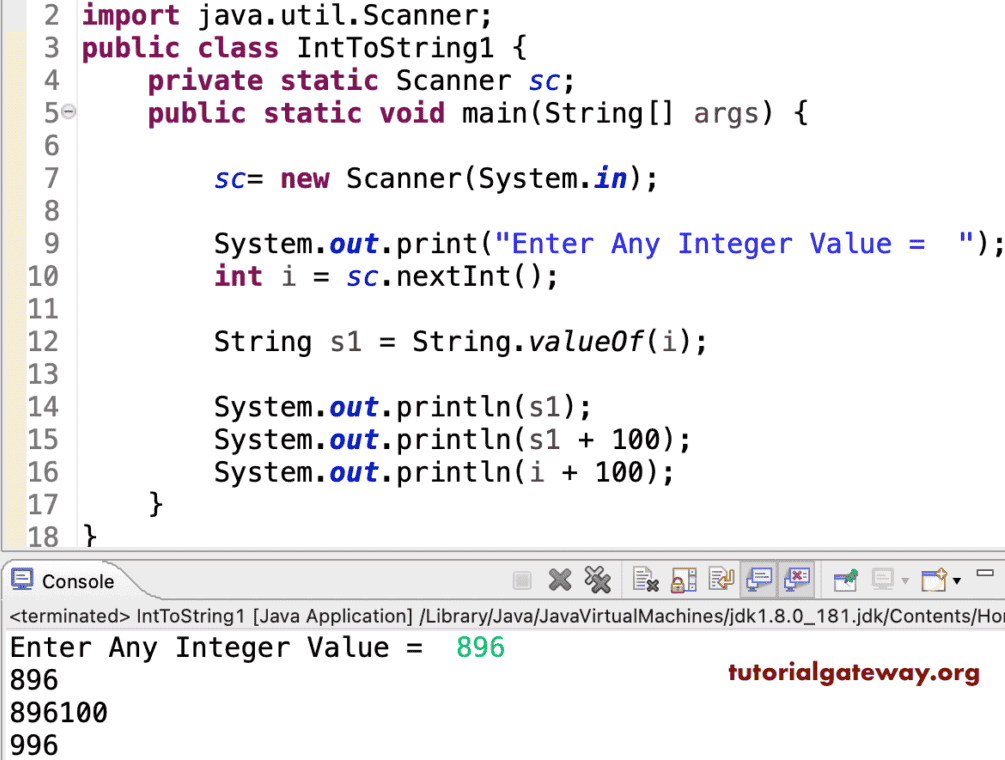Click the Remove Launch icon
This screenshot has width=1005, height=760.
560,578
